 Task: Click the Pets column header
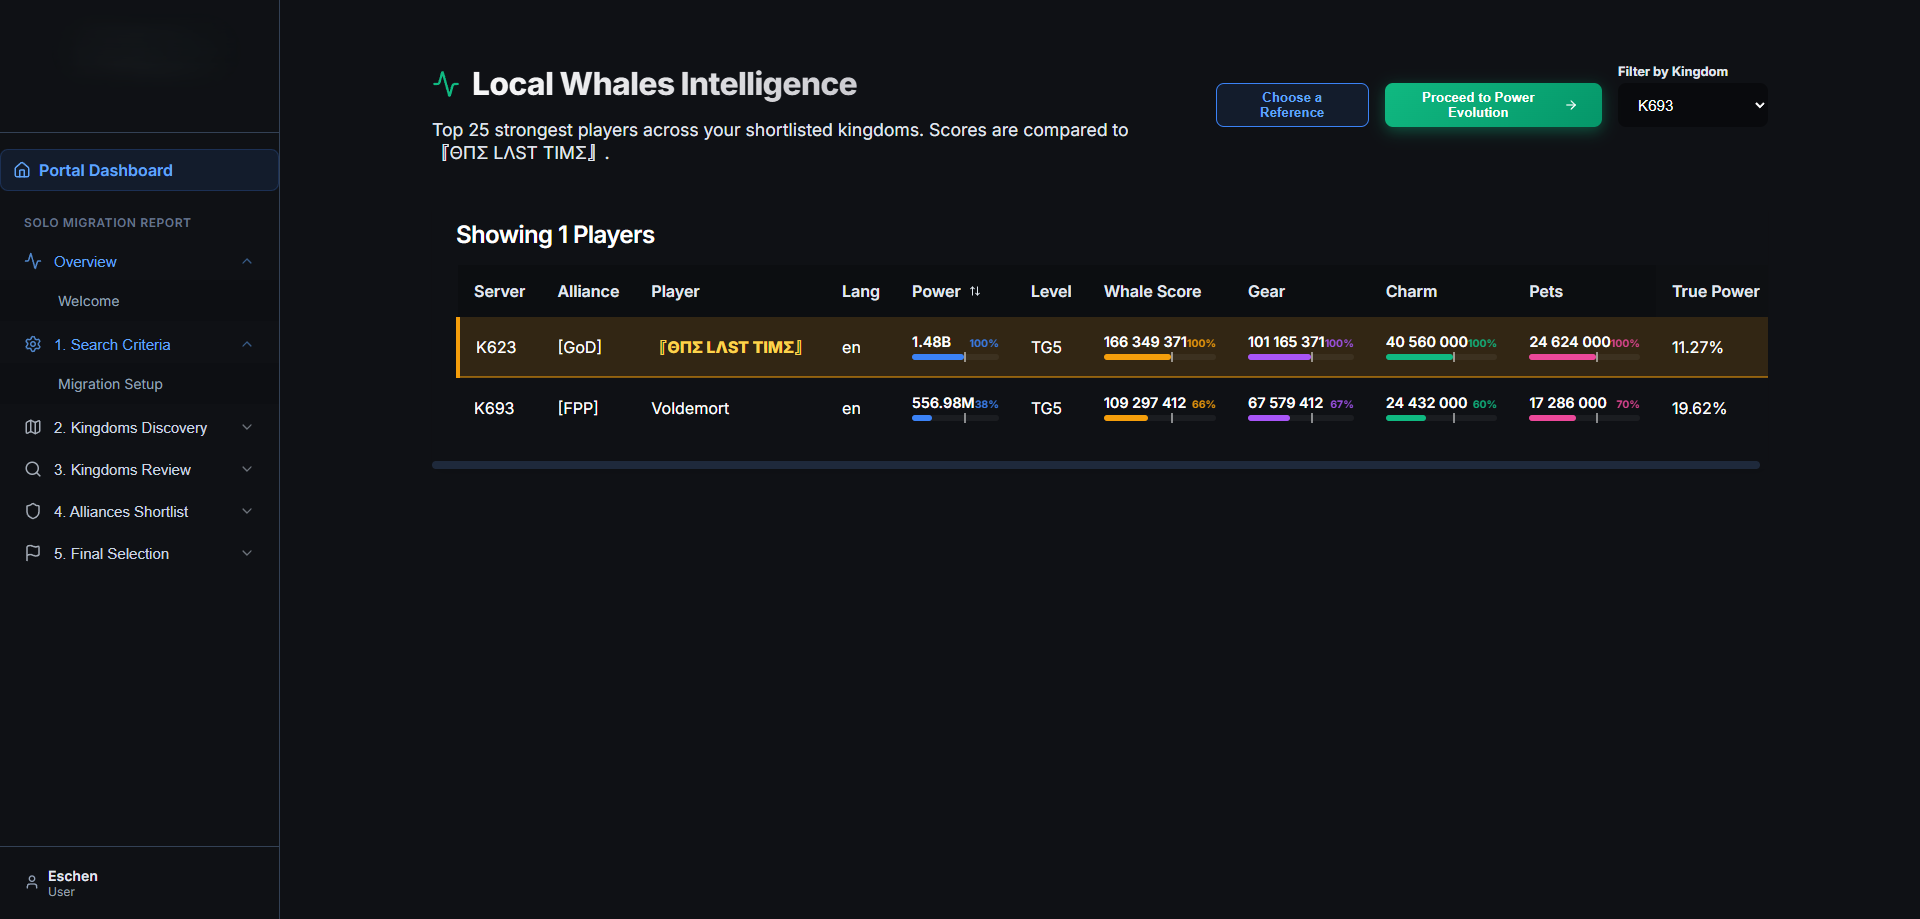(x=1545, y=291)
